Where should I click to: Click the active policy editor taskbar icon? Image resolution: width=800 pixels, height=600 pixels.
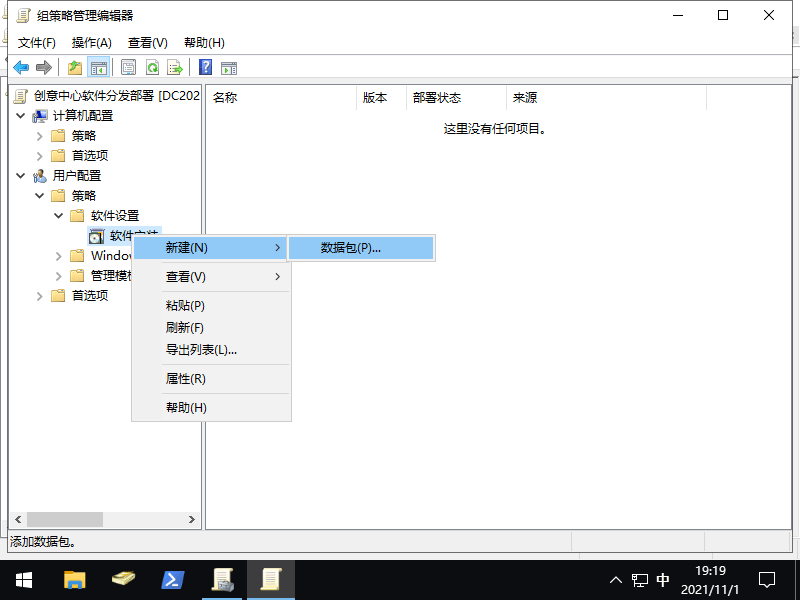(271, 580)
